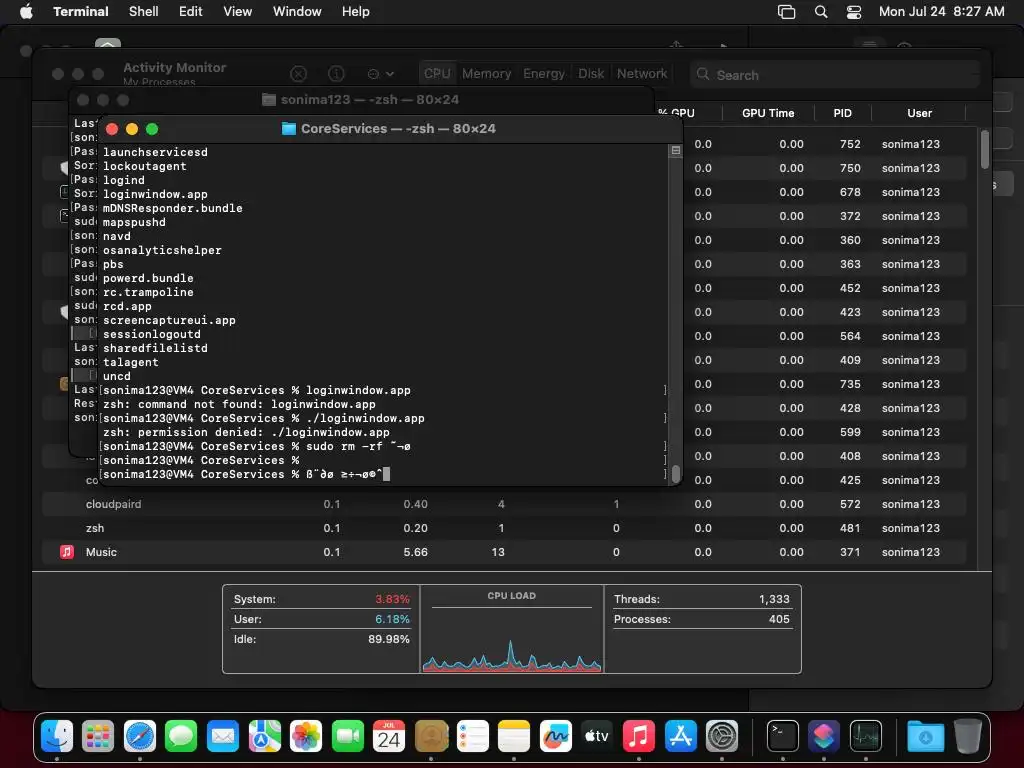Click the scroll marker icon in CoreServices Terminal
This screenshot has width=1024, height=768.
(x=676, y=151)
